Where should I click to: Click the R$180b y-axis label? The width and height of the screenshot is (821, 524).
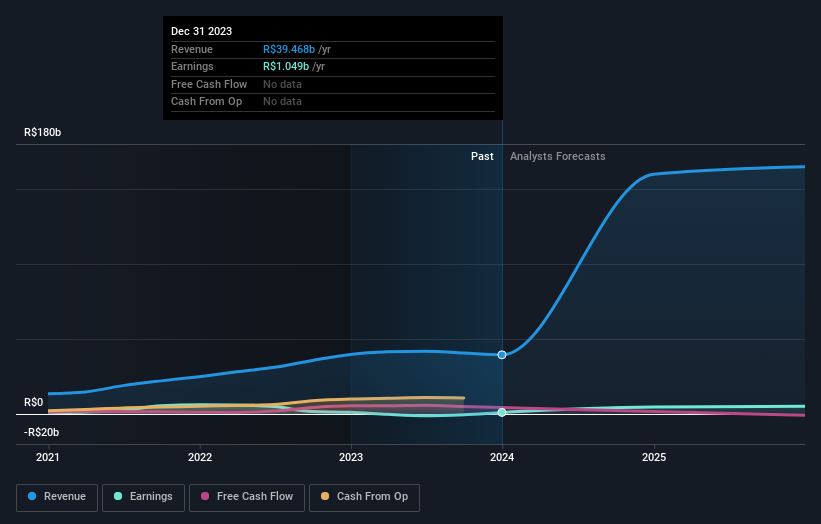pyautogui.click(x=42, y=132)
